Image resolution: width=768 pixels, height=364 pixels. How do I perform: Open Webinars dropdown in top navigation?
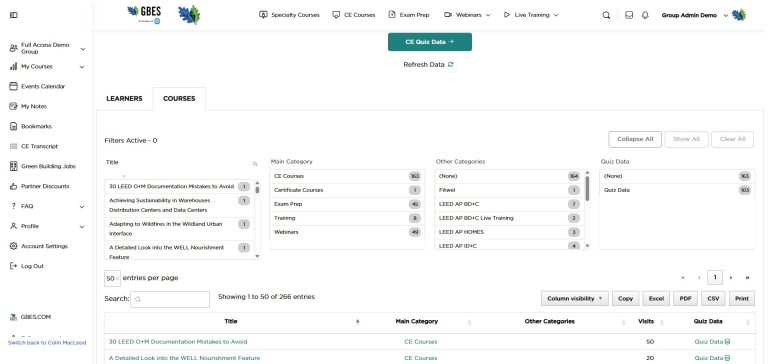(x=467, y=15)
